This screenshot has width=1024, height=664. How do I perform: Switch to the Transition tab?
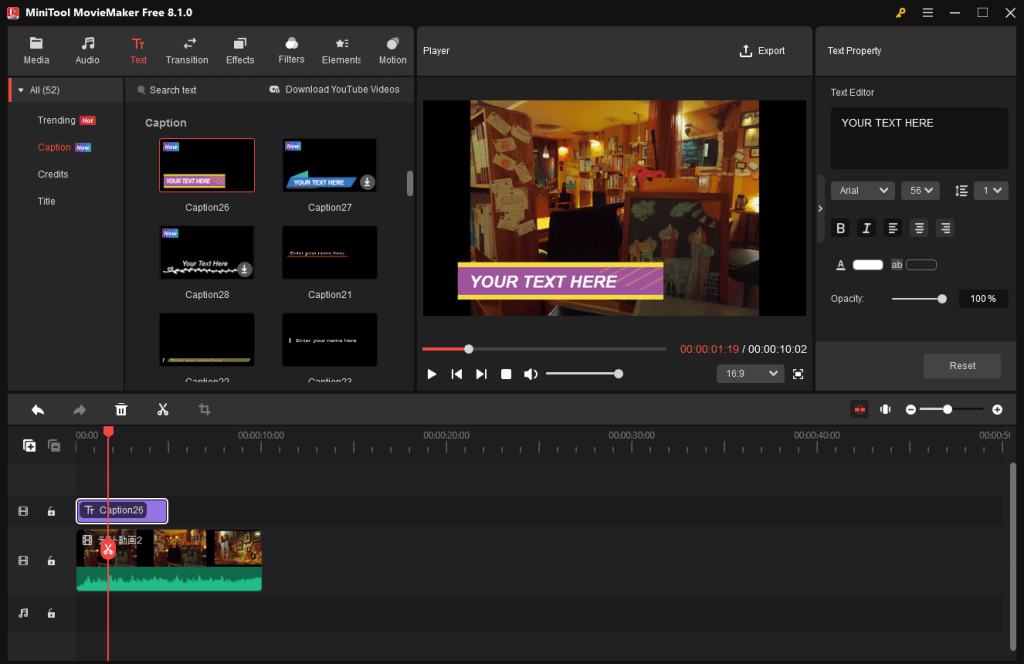187,51
